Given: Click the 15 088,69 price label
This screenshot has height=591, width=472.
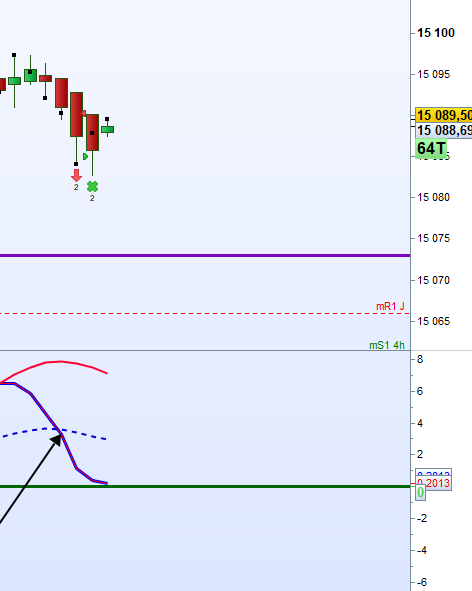Looking at the screenshot, I should pos(444,130).
